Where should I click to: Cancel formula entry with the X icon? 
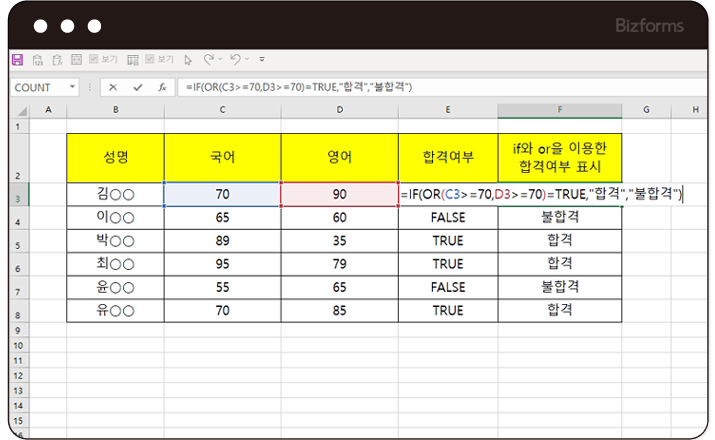pos(113,87)
